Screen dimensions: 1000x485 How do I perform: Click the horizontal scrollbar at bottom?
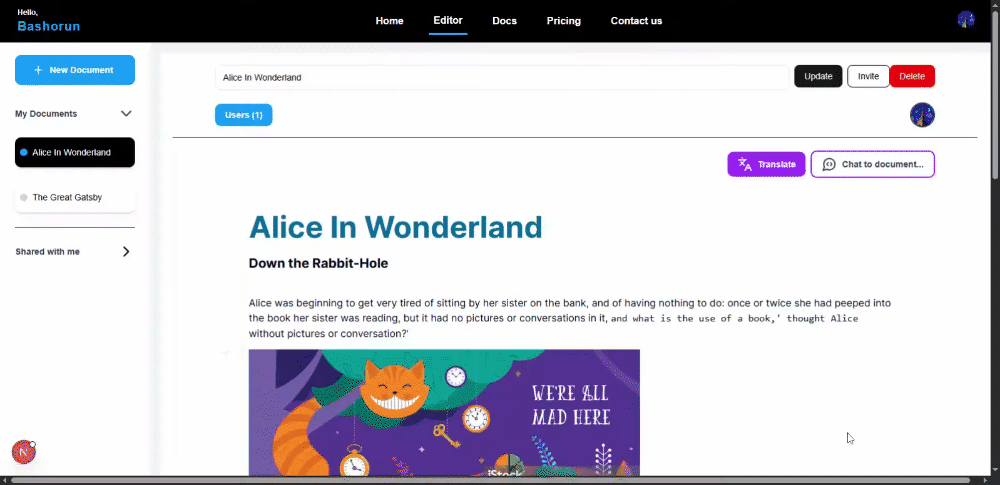pos(491,480)
